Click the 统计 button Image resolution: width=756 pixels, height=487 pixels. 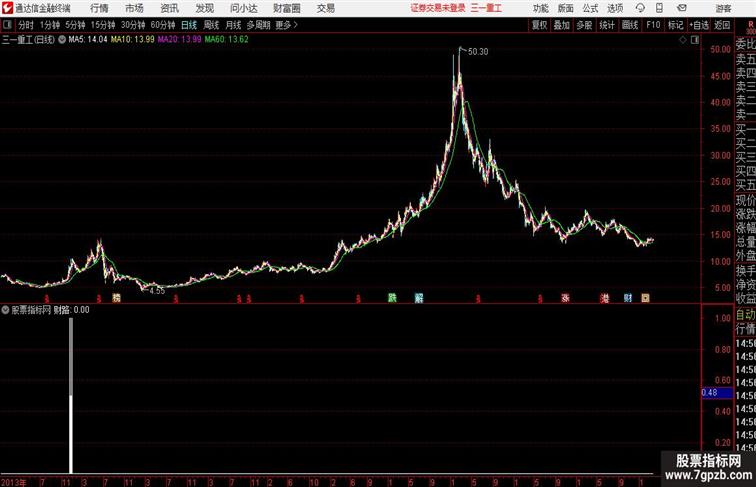coord(607,25)
